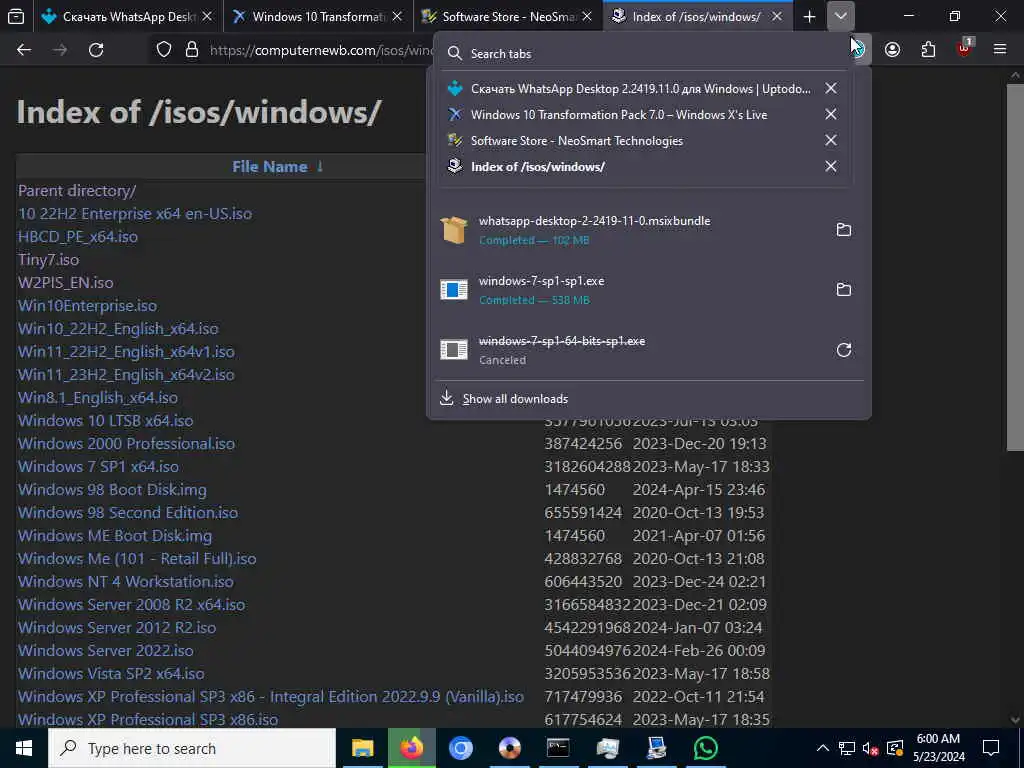Screen dimensions: 1024x768
Task: Open Win10Enterprise.iso link
Action: click(x=88, y=306)
